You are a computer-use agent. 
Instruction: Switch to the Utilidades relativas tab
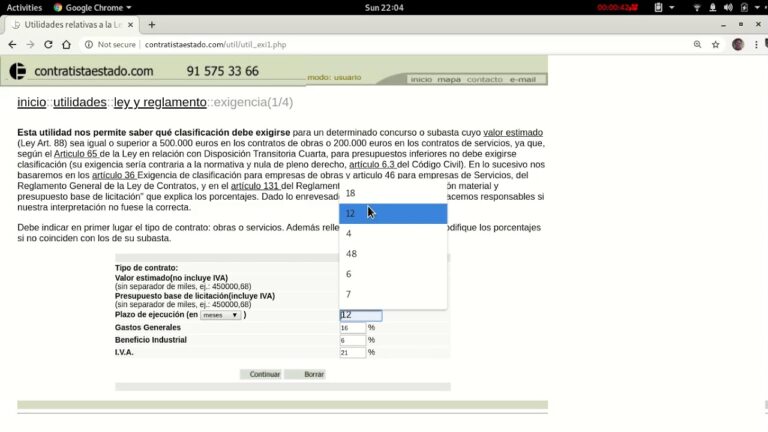pyautogui.click(x=72, y=24)
